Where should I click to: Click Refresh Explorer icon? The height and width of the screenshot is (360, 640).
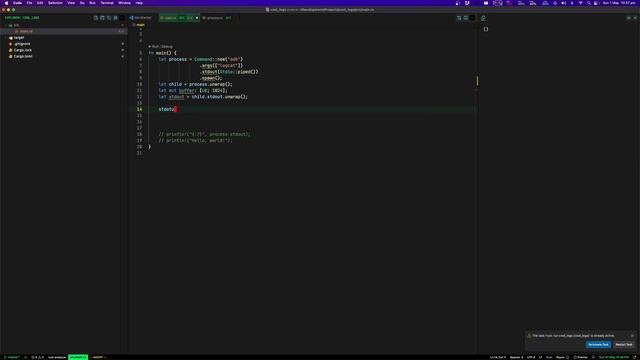[109, 18]
